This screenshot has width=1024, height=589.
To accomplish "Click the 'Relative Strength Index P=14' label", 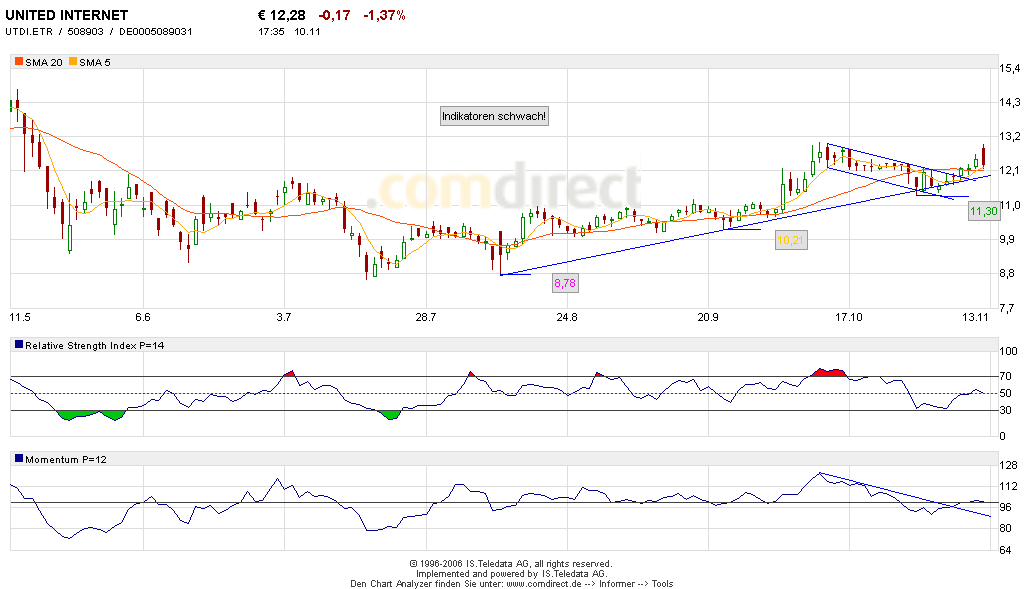I will (x=95, y=345).
